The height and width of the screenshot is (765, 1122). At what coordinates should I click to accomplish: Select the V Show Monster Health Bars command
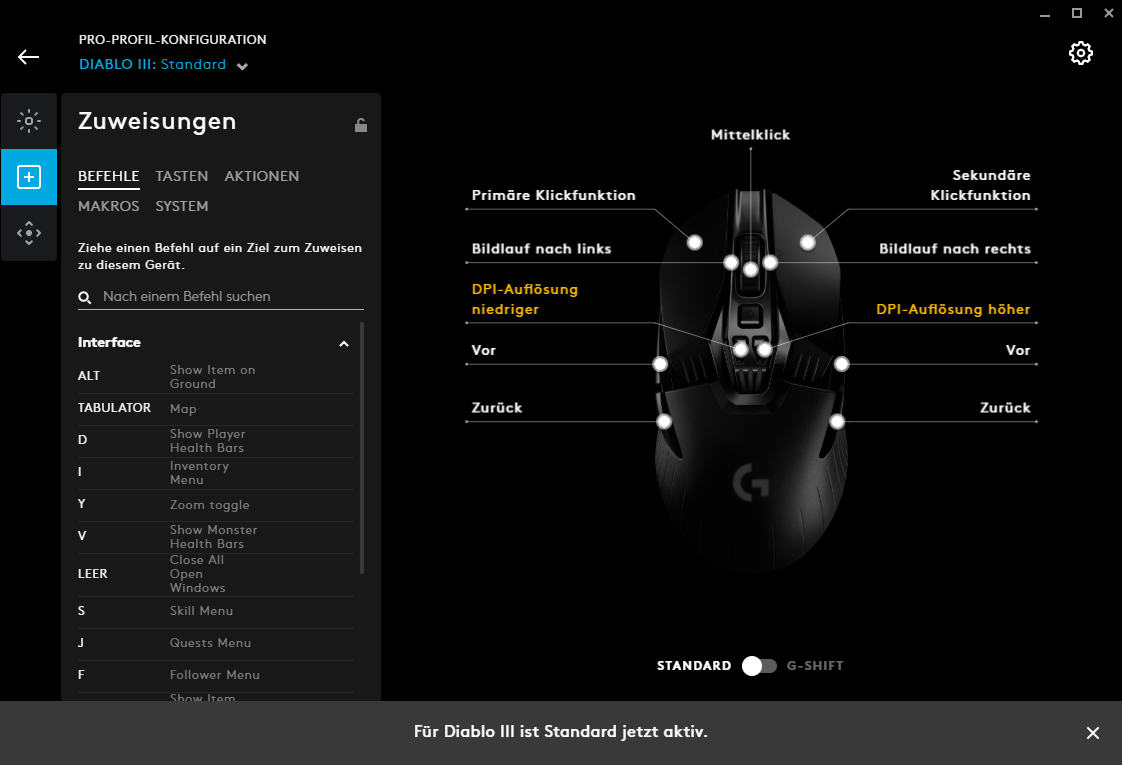pyautogui.click(x=215, y=537)
